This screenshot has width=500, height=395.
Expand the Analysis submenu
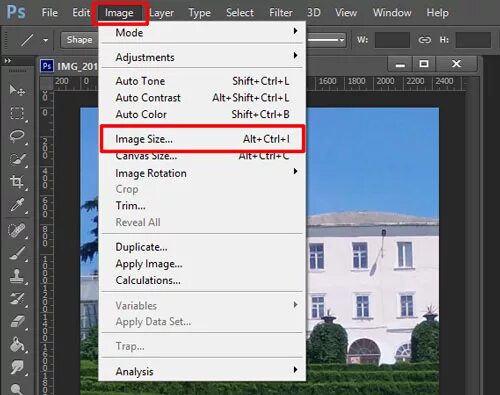(202, 371)
